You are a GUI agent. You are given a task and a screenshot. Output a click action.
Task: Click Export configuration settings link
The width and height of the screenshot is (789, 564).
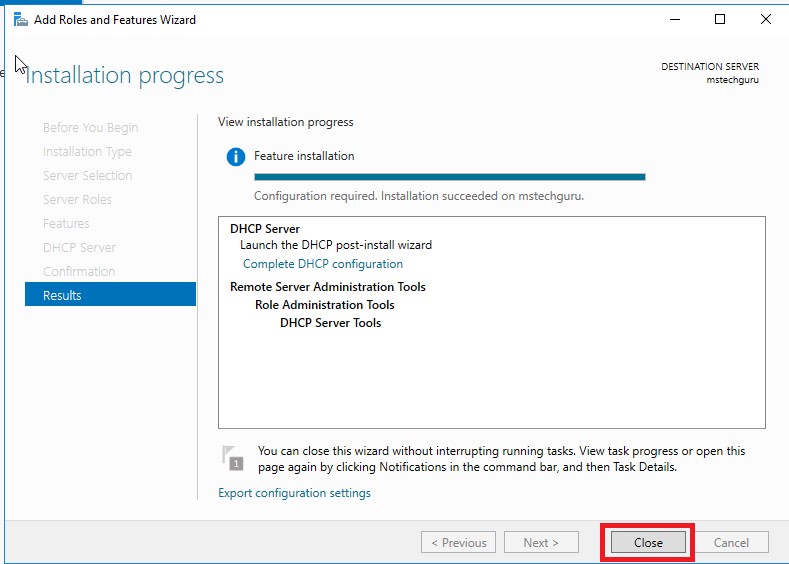click(294, 493)
